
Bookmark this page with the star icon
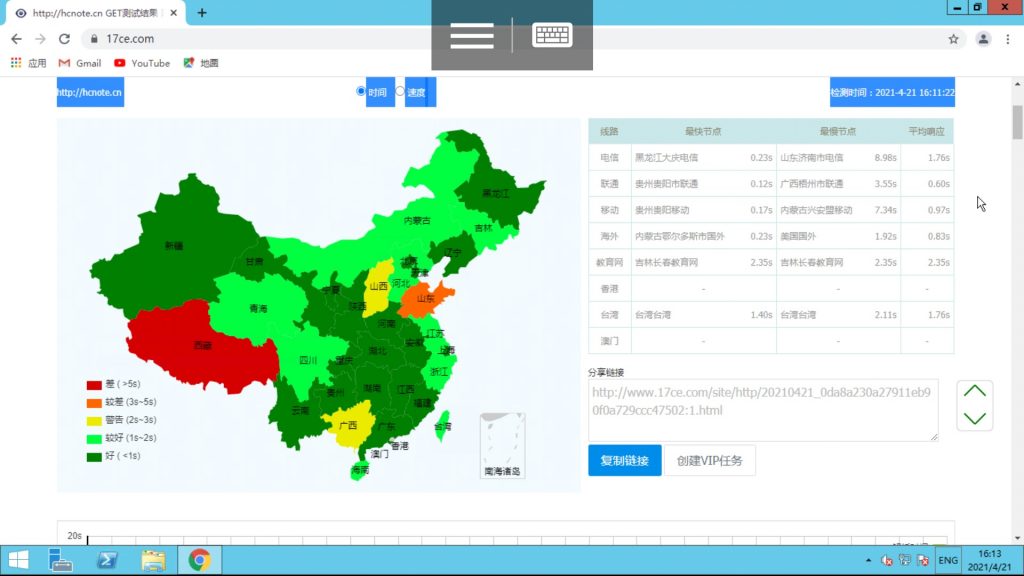[953, 37]
